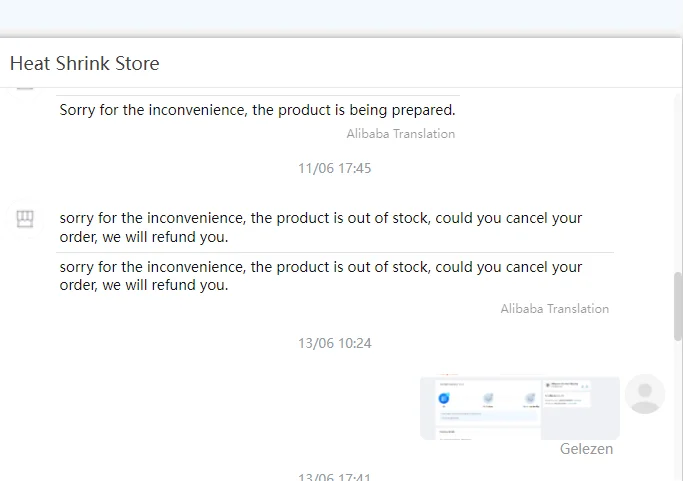This screenshot has width=683, height=481.
Task: Click the light blue strip above the chat header
Action: 341,18
